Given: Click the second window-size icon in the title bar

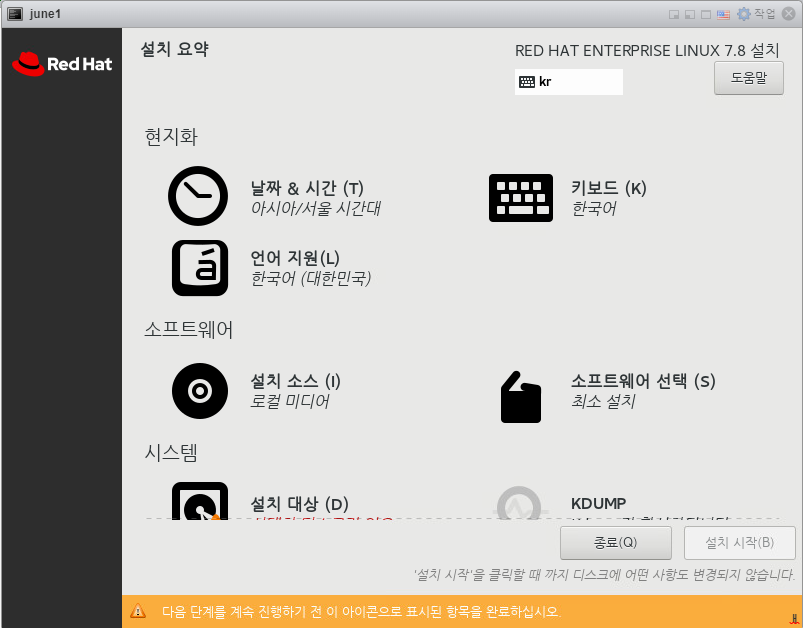Looking at the screenshot, I should [690, 14].
